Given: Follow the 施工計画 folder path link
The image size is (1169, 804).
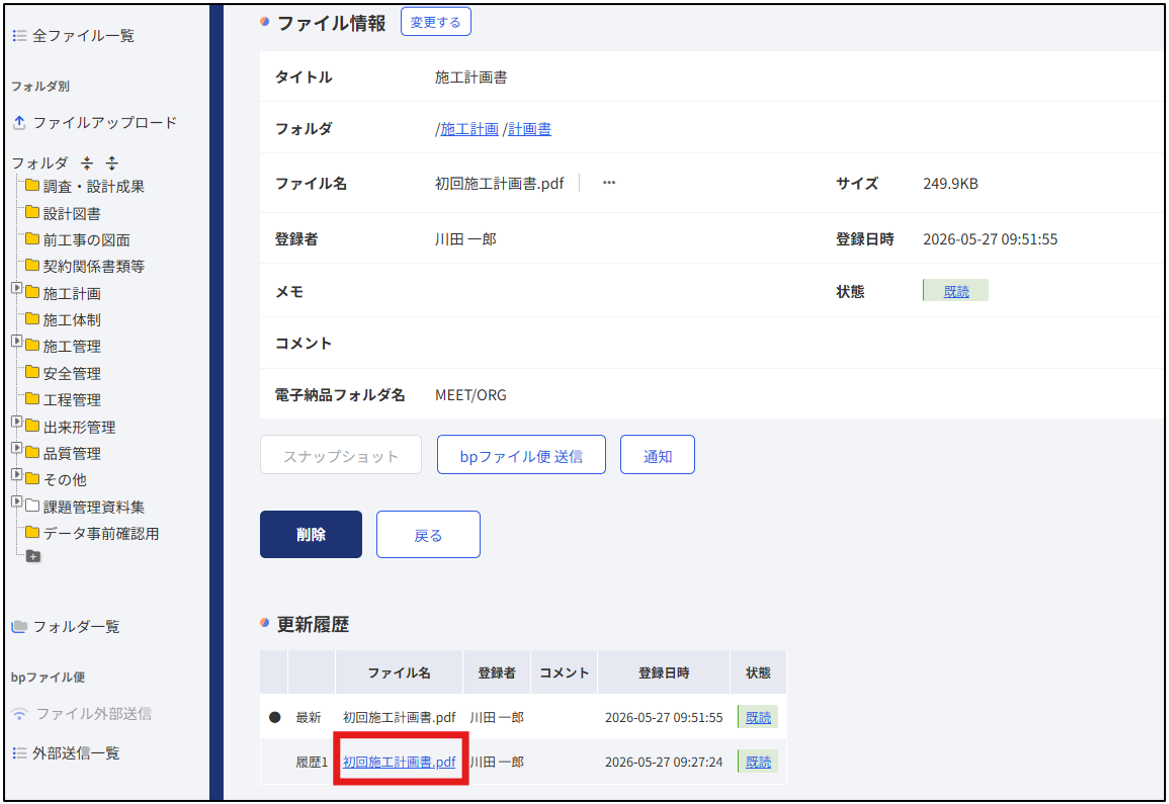Looking at the screenshot, I should coord(470,129).
